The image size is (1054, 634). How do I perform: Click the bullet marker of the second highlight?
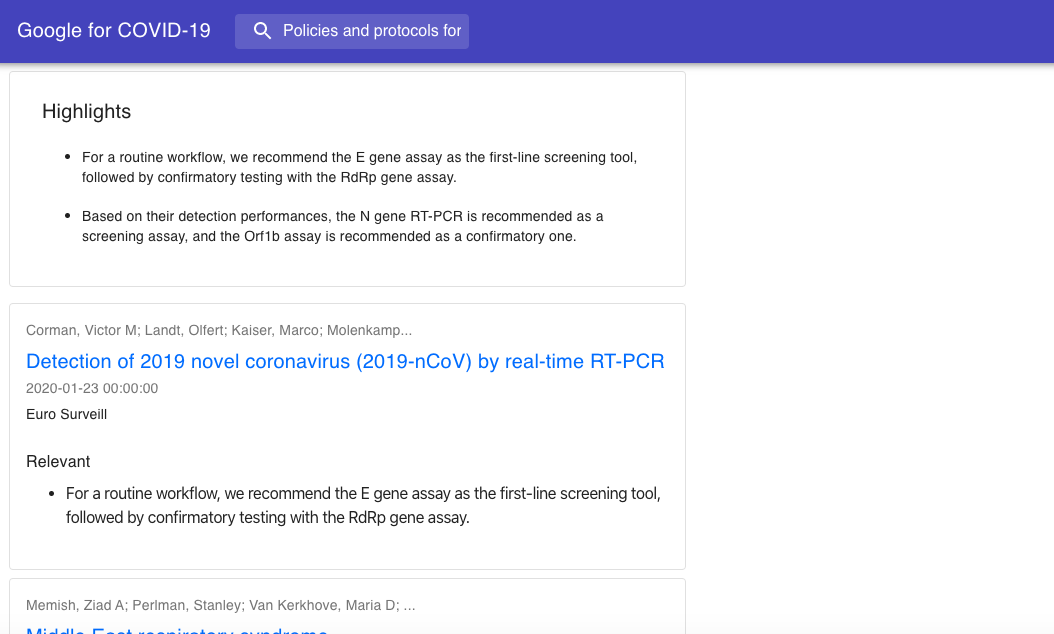(x=67, y=216)
